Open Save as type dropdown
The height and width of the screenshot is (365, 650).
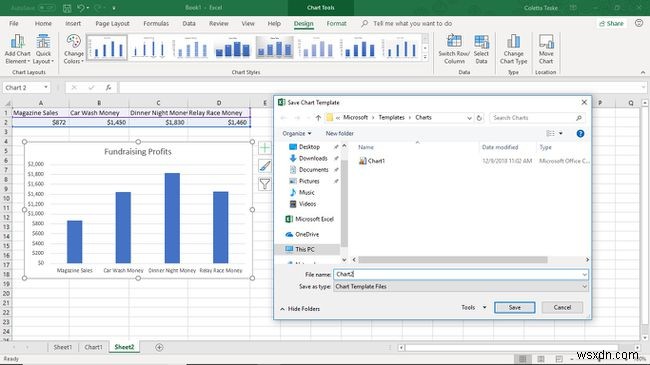click(x=461, y=287)
